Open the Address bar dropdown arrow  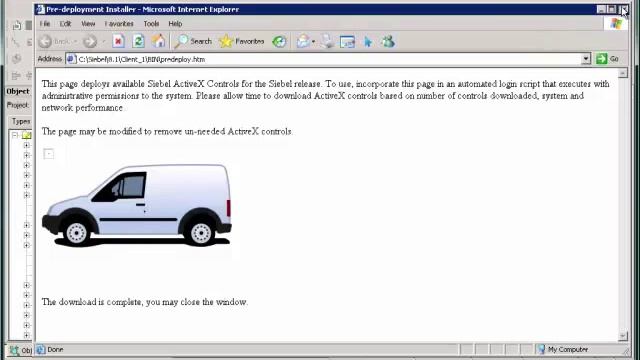point(586,59)
